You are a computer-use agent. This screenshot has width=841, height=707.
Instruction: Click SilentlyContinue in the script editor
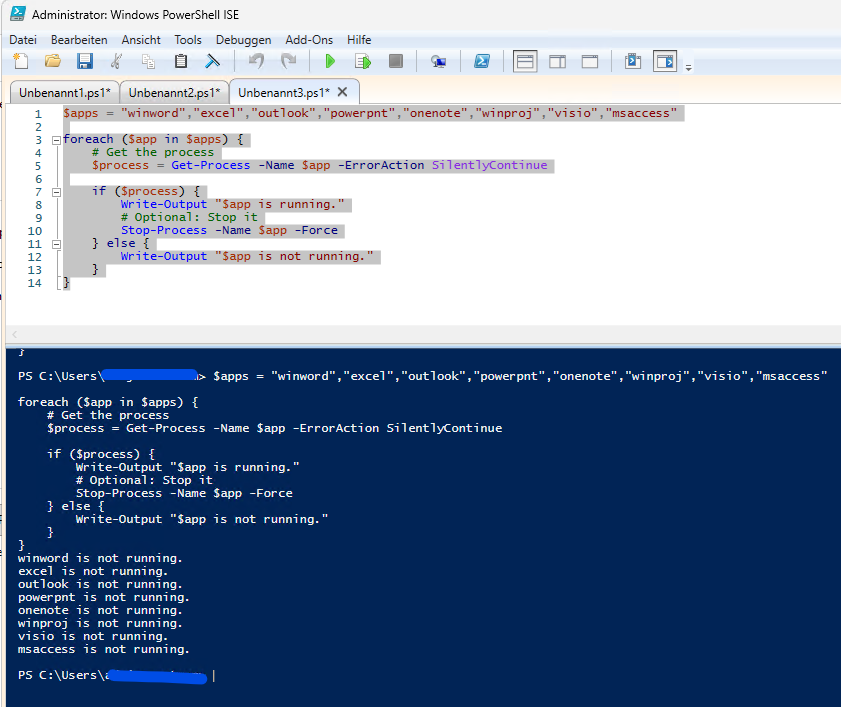coord(490,165)
